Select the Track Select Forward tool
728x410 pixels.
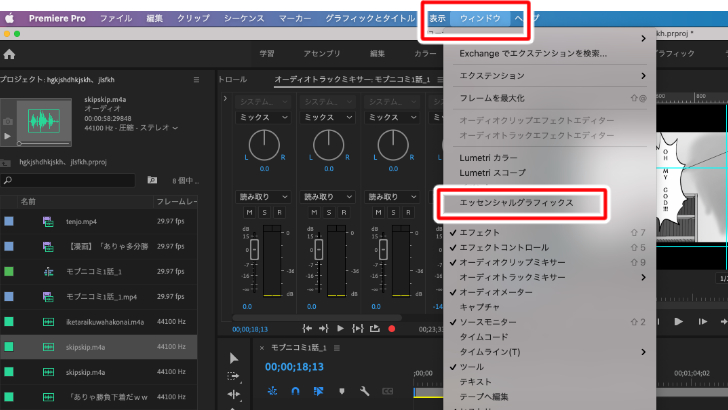(x=234, y=377)
